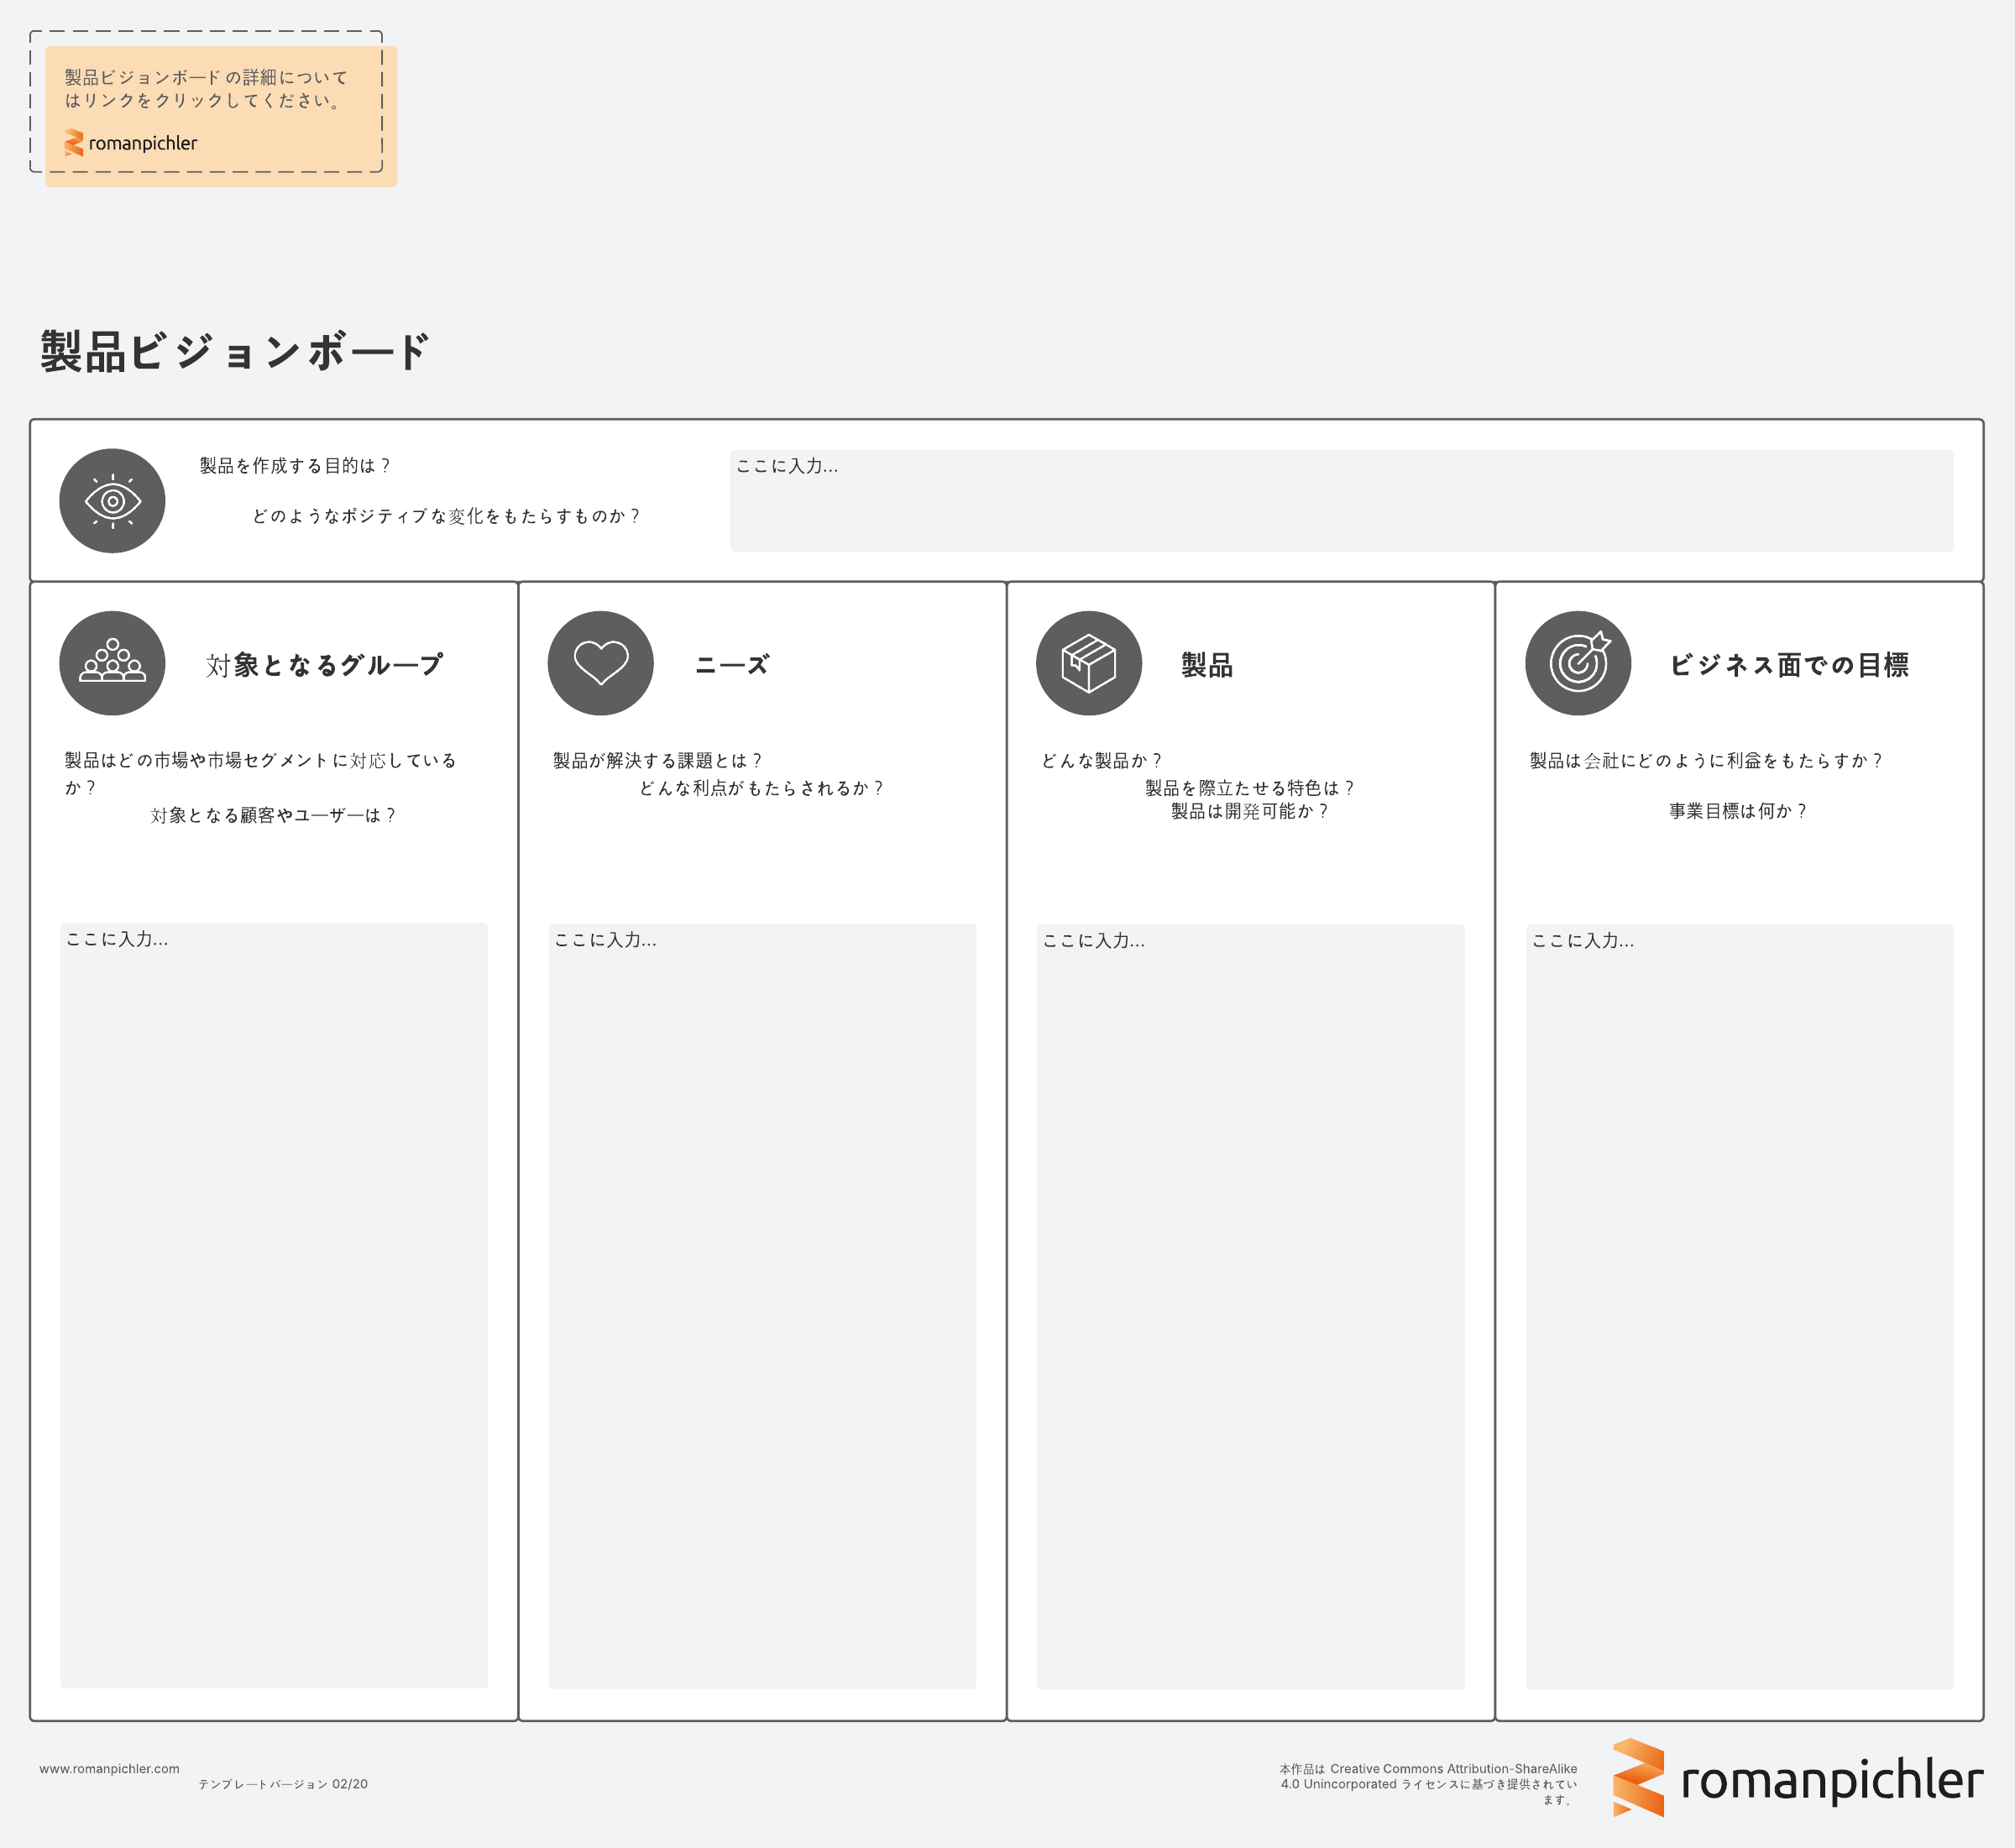2015x1848 pixels.
Task: Open the www.romanpichler.com link
Action: (109, 1769)
